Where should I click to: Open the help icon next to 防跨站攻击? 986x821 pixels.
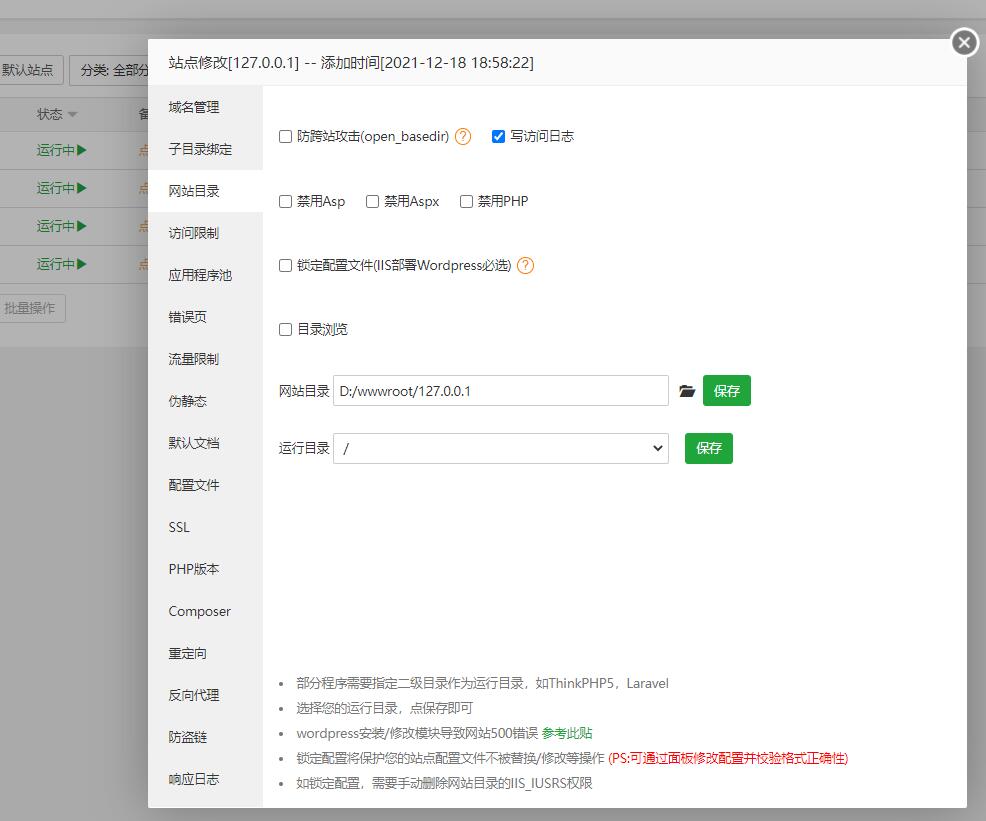pos(462,136)
